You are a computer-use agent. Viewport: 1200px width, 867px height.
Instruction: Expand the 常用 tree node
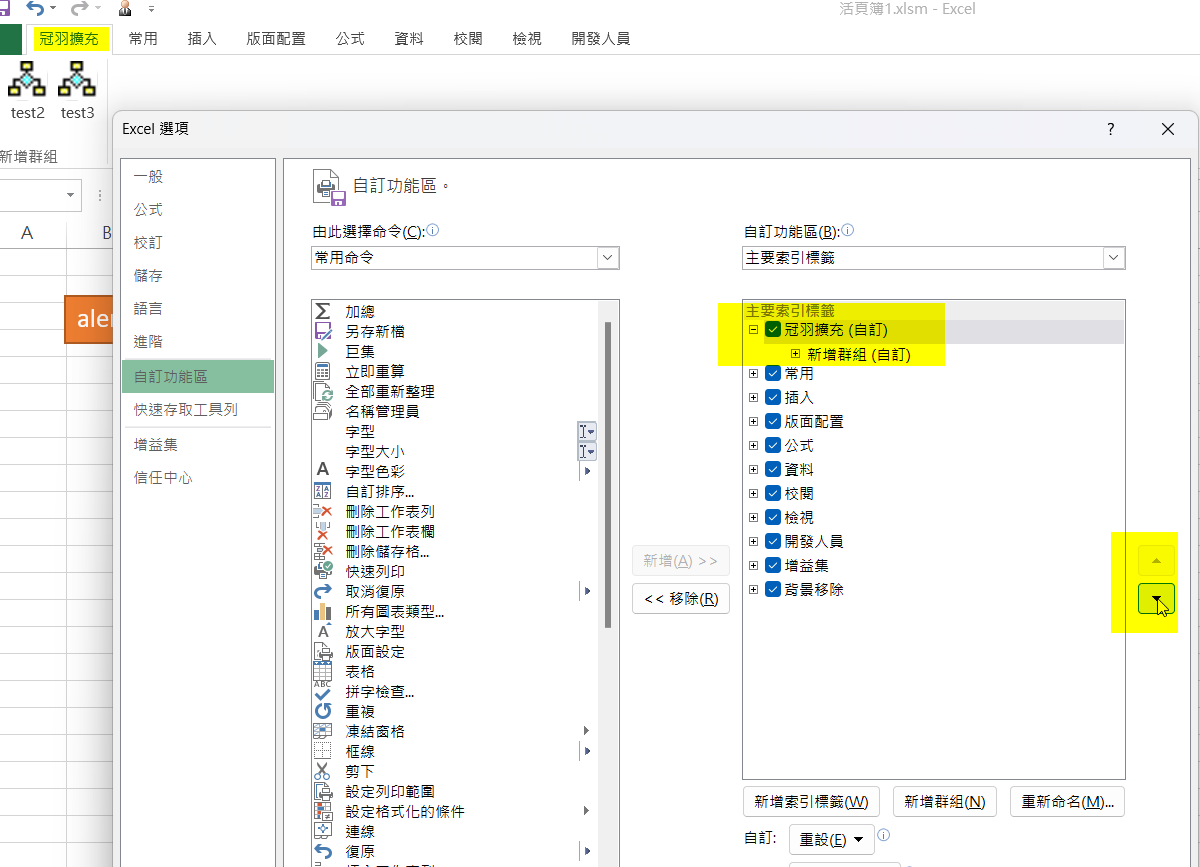tap(754, 373)
